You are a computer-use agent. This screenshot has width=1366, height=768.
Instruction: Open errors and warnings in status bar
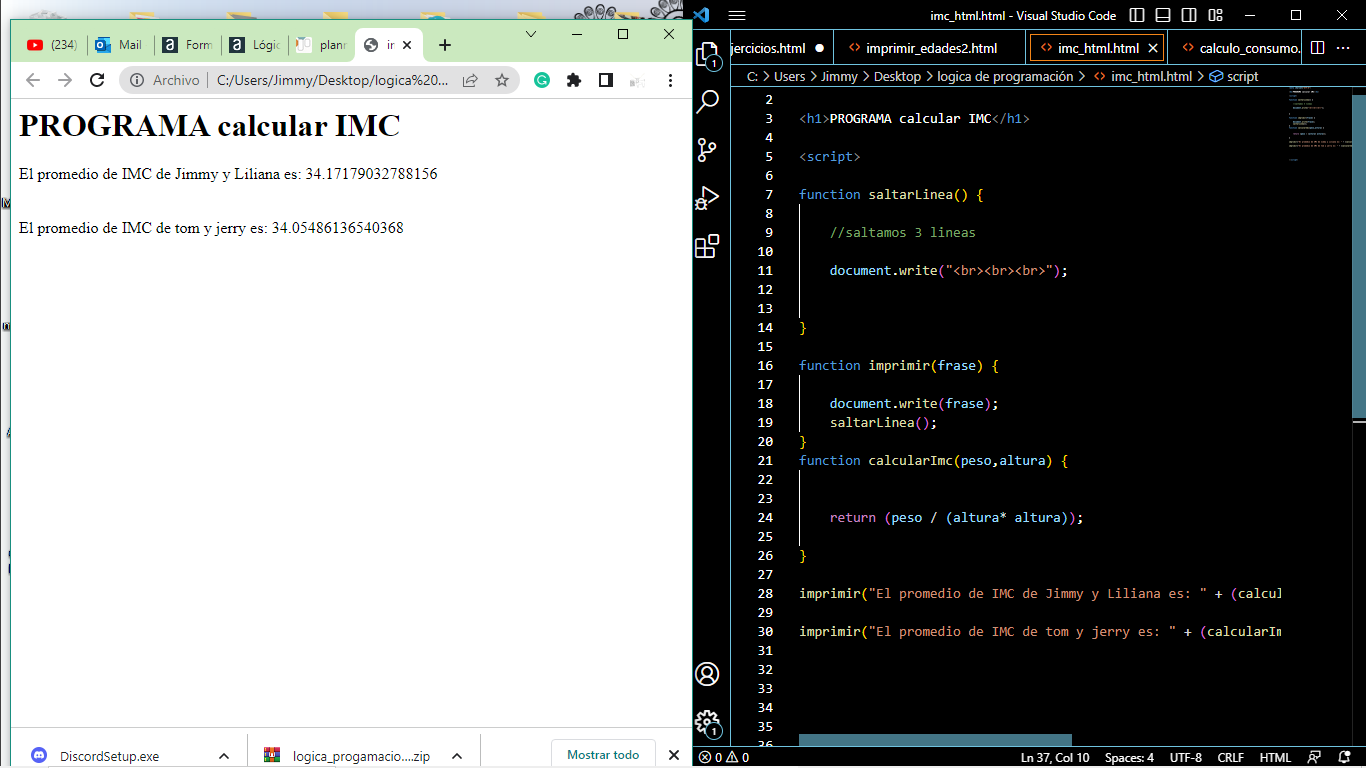tap(724, 757)
